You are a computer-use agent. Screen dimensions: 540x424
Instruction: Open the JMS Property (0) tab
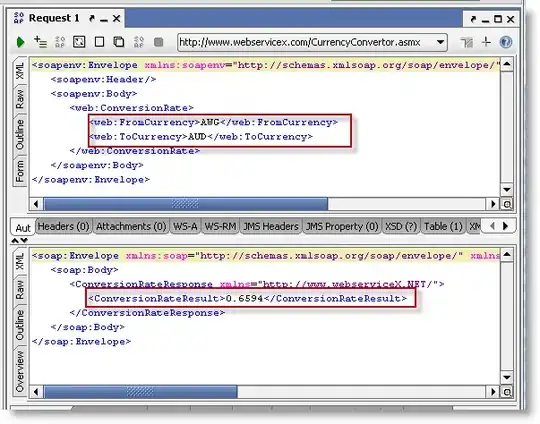pos(342,226)
